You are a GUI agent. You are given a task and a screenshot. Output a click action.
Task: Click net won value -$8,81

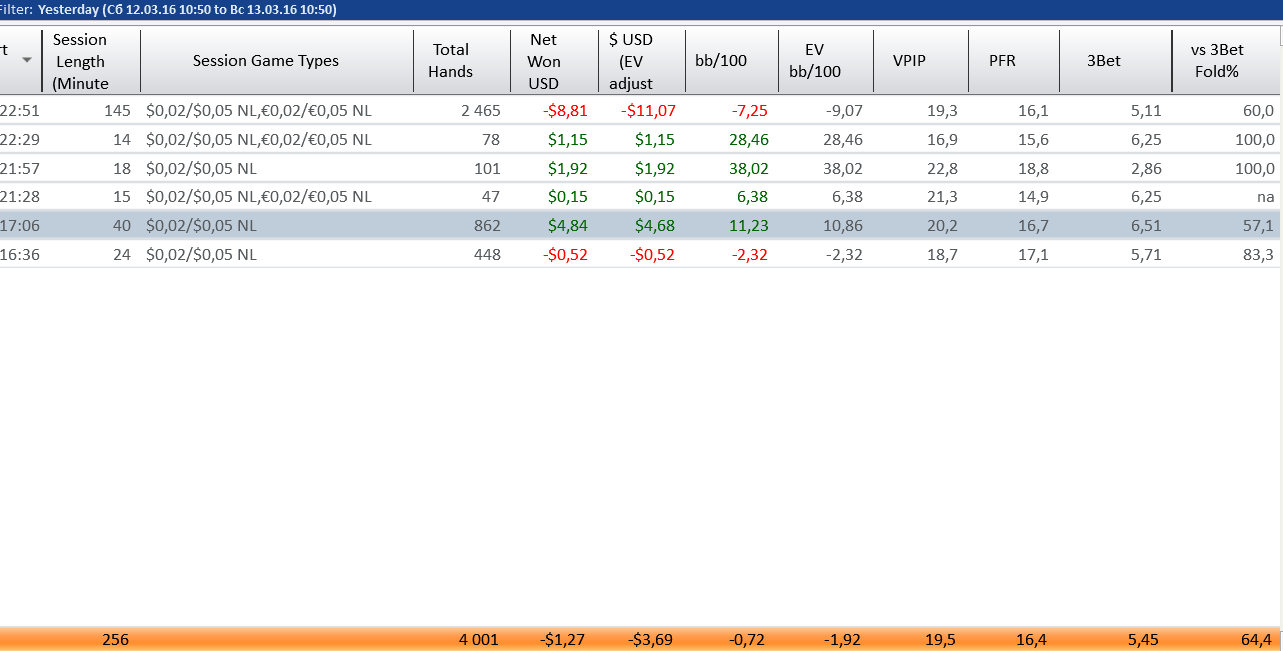pyautogui.click(x=565, y=111)
